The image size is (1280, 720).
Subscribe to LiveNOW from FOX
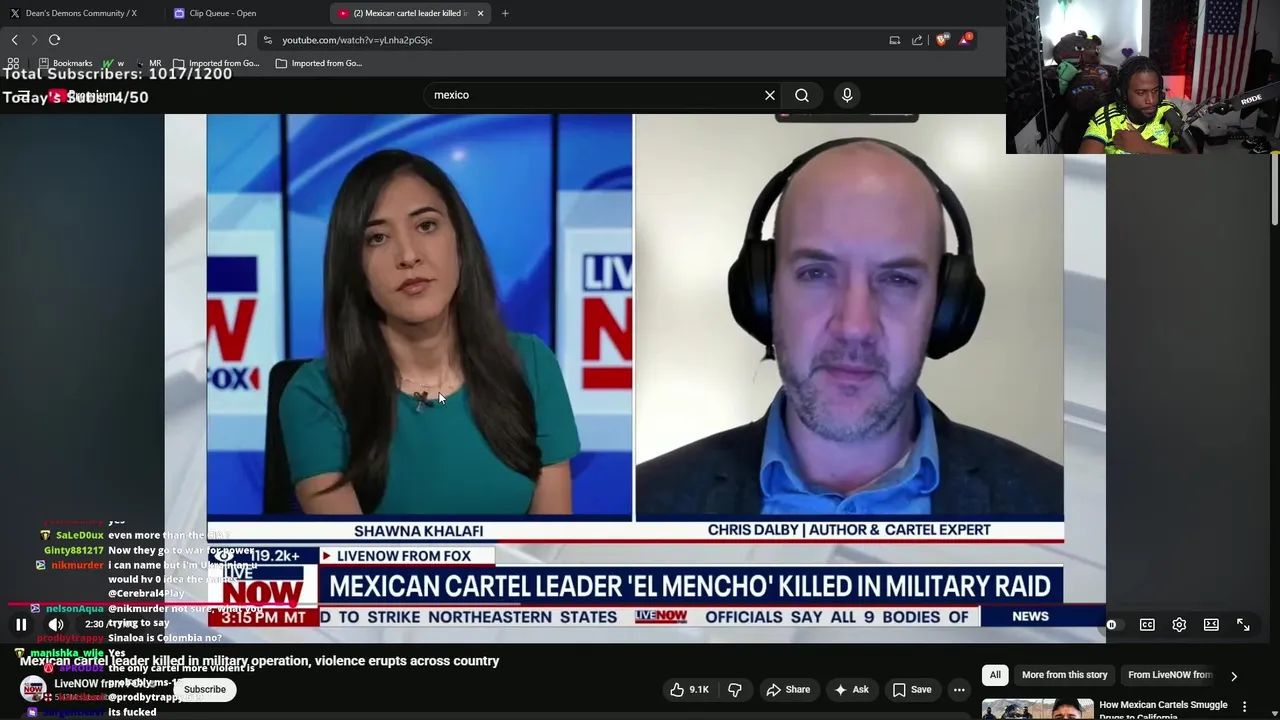pos(204,689)
